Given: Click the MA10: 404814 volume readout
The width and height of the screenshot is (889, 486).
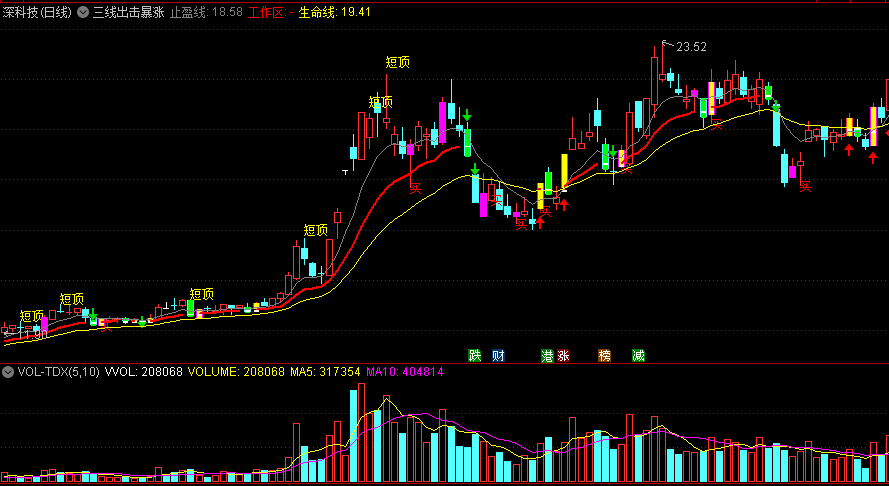Looking at the screenshot, I should pyautogui.click(x=405, y=372).
